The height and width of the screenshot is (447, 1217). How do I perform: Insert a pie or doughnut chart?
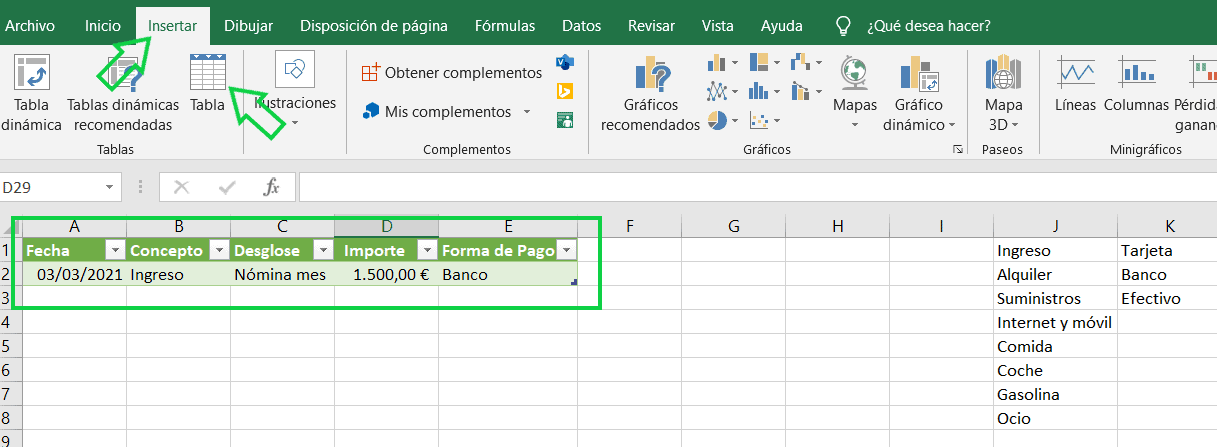pos(724,121)
